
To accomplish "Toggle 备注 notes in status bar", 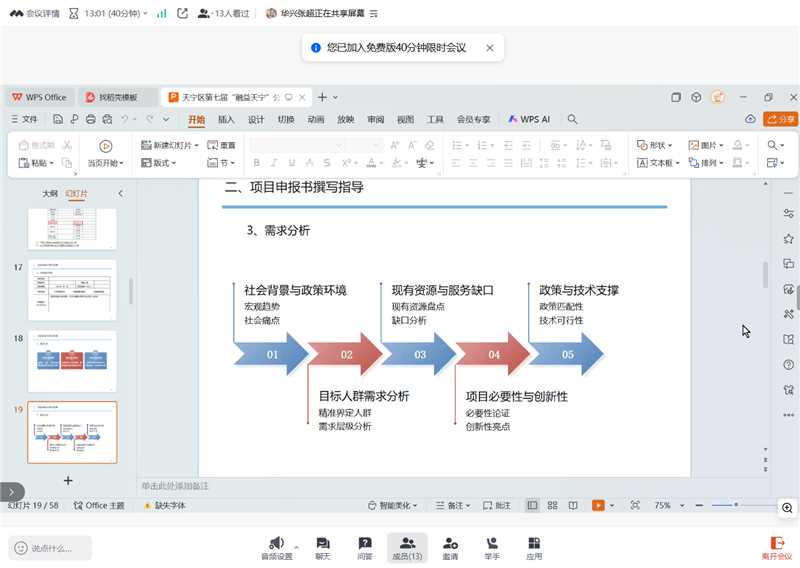I will [453, 505].
